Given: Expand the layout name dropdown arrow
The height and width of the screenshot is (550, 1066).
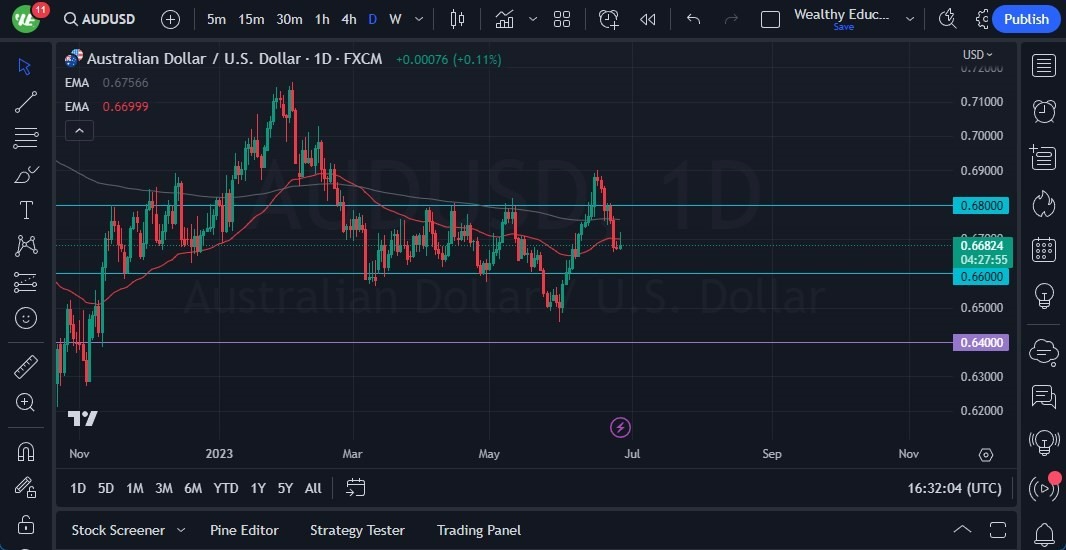Looking at the screenshot, I should tap(910, 20).
